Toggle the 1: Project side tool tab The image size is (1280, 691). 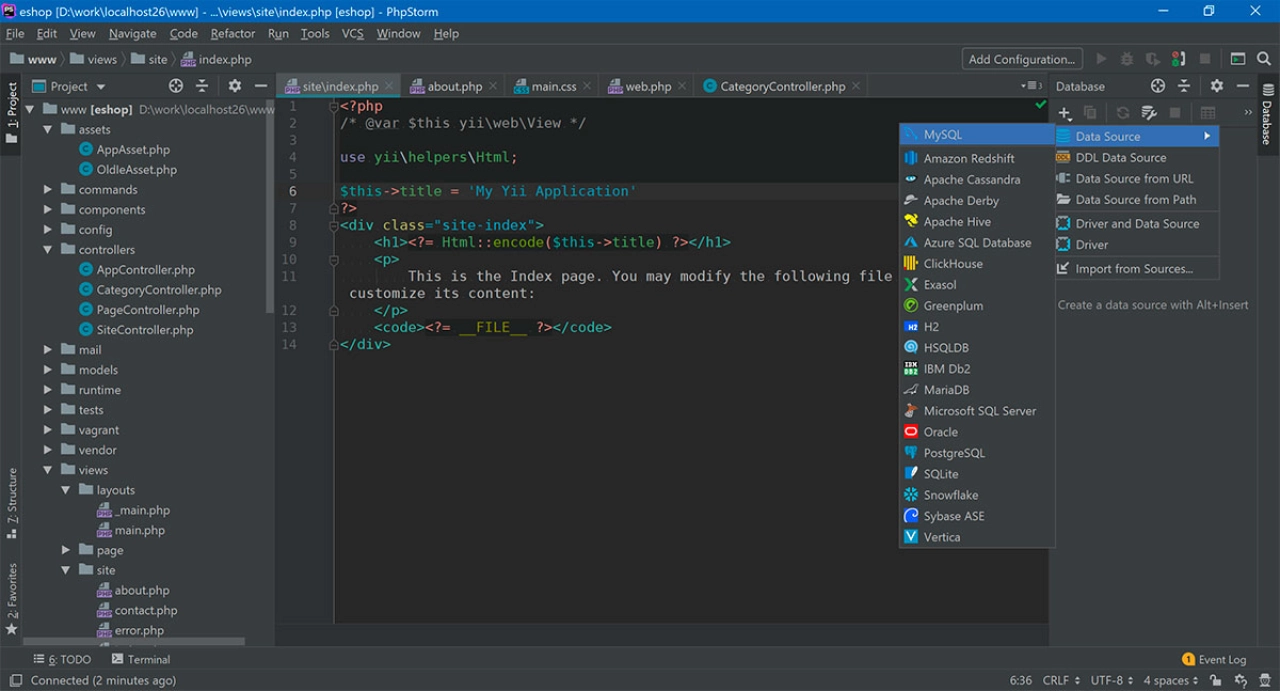[12, 113]
